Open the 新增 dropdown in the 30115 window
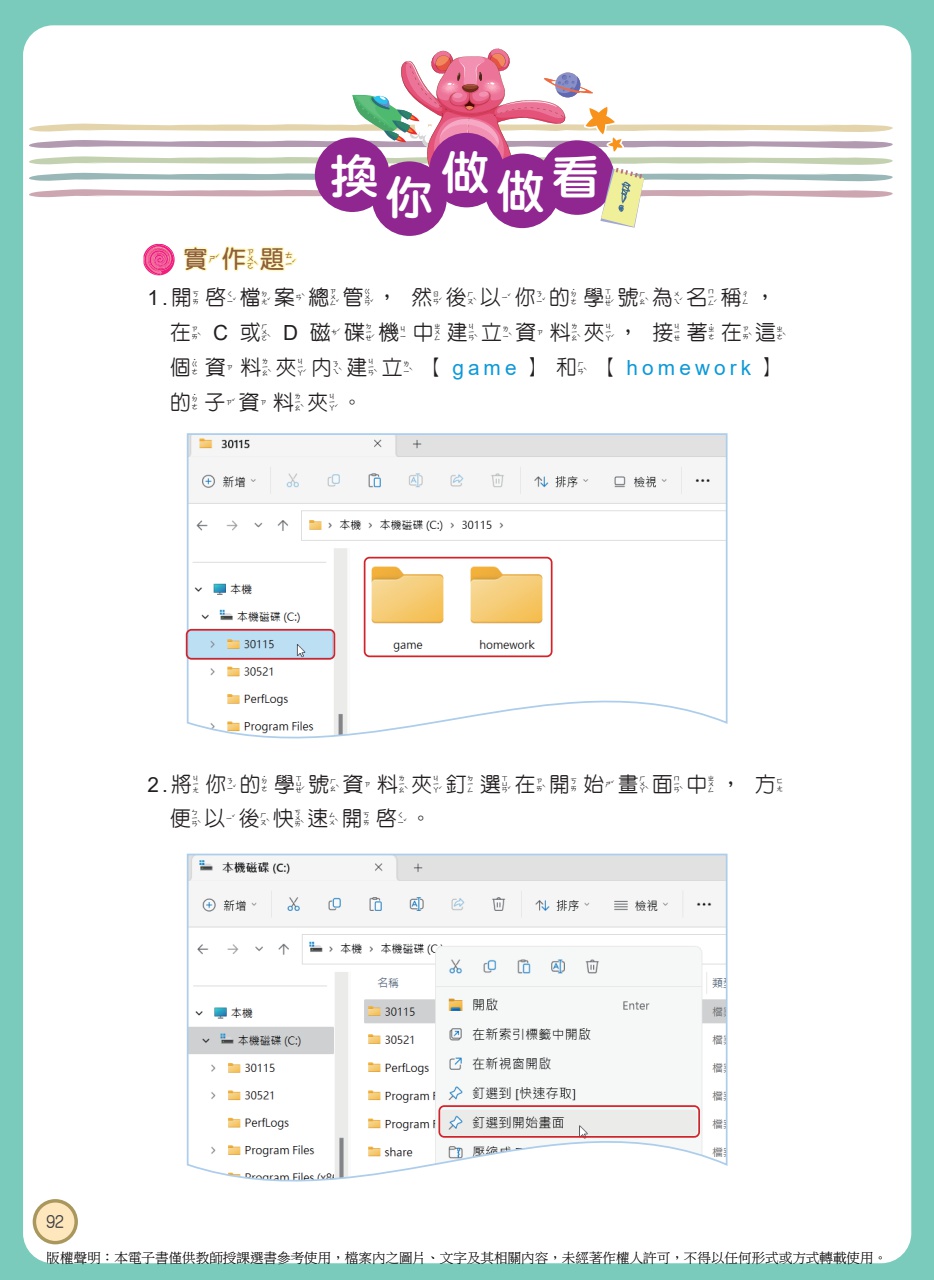Screen dimensions: 934x1280 click(x=230, y=481)
